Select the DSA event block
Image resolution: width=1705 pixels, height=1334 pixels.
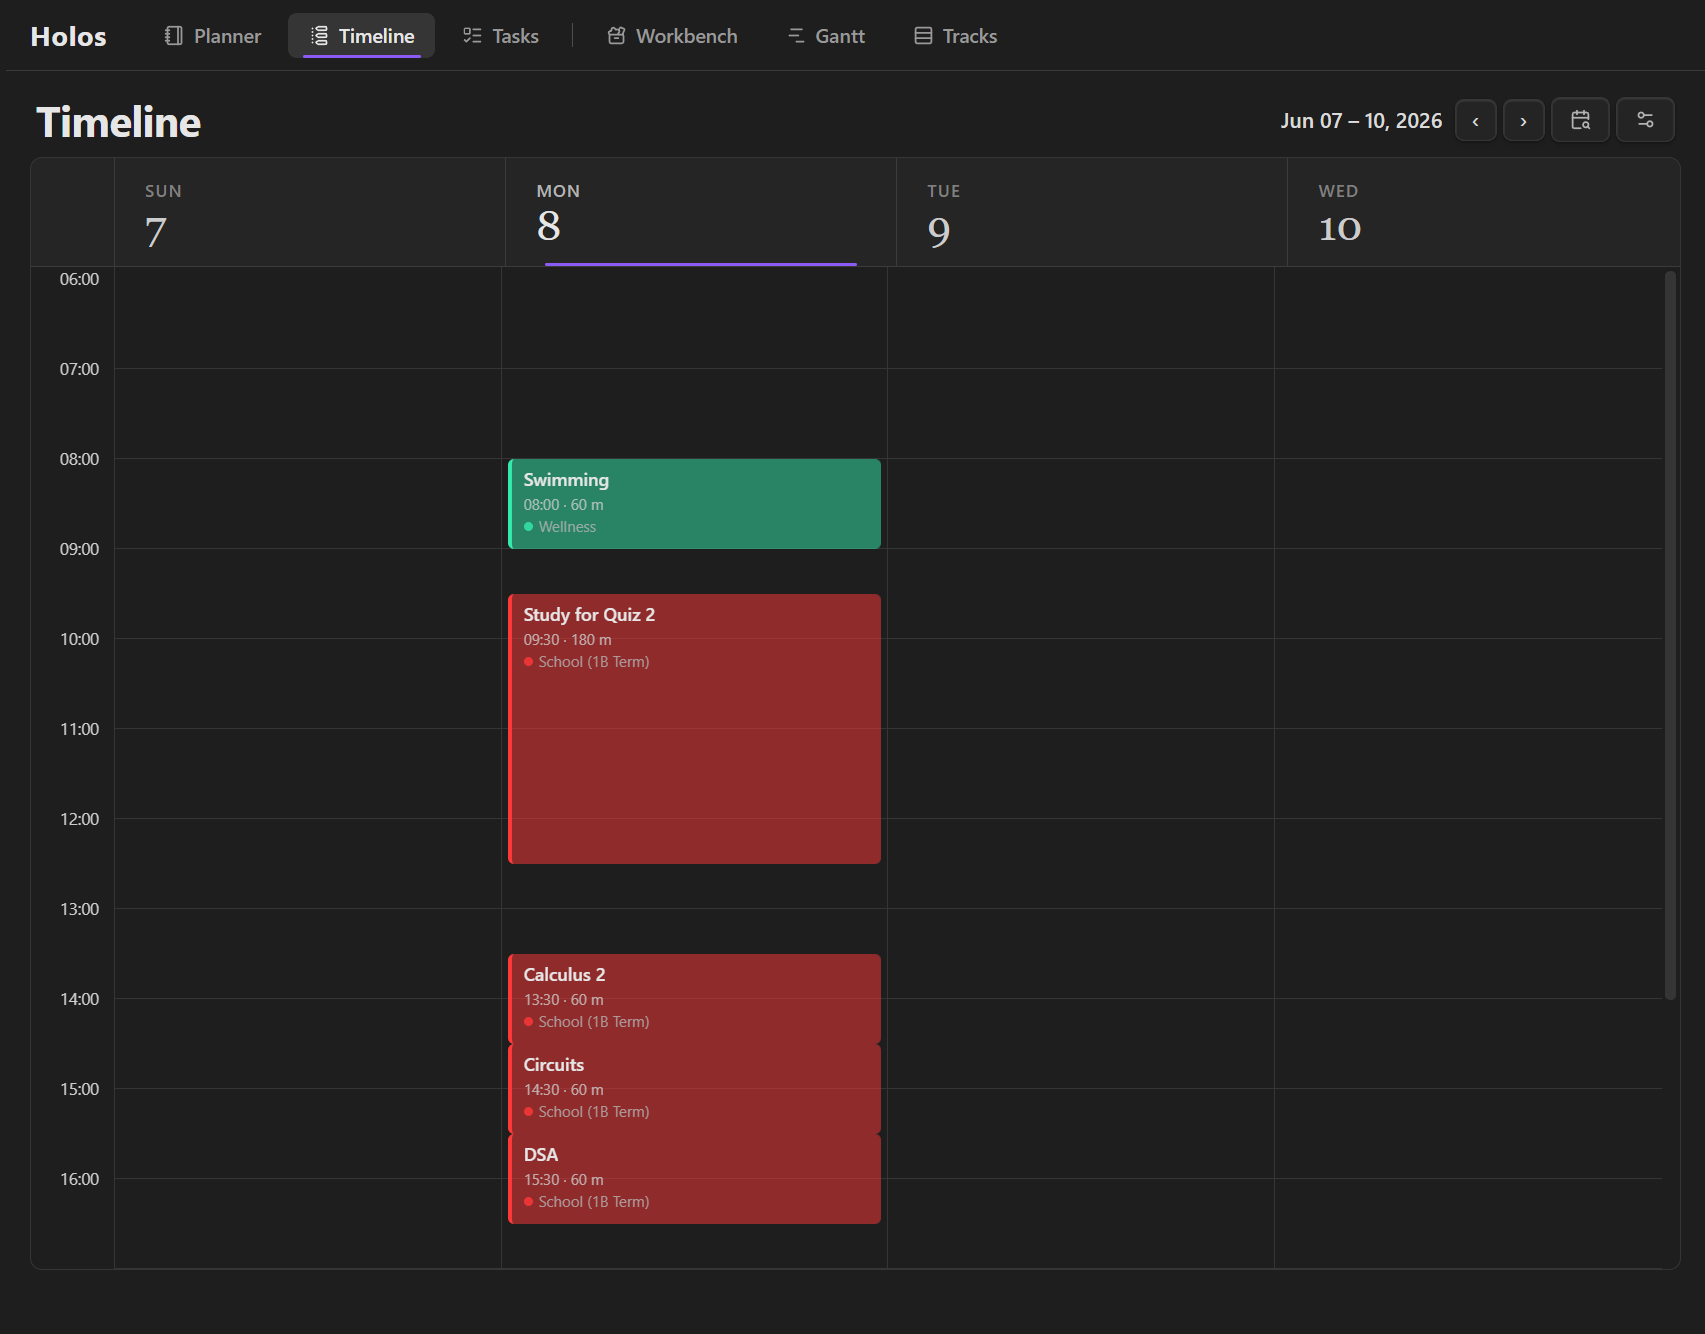[694, 1179]
